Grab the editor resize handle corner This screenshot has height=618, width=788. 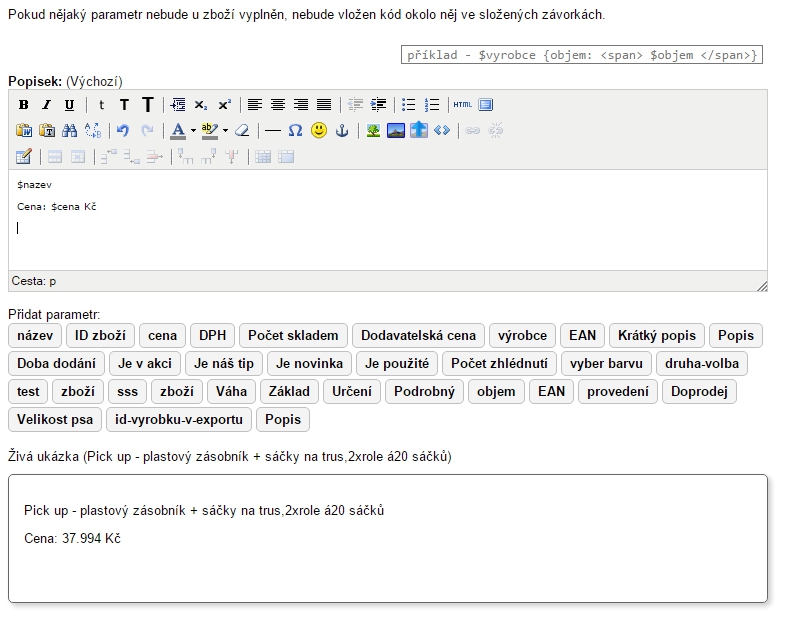(762, 286)
